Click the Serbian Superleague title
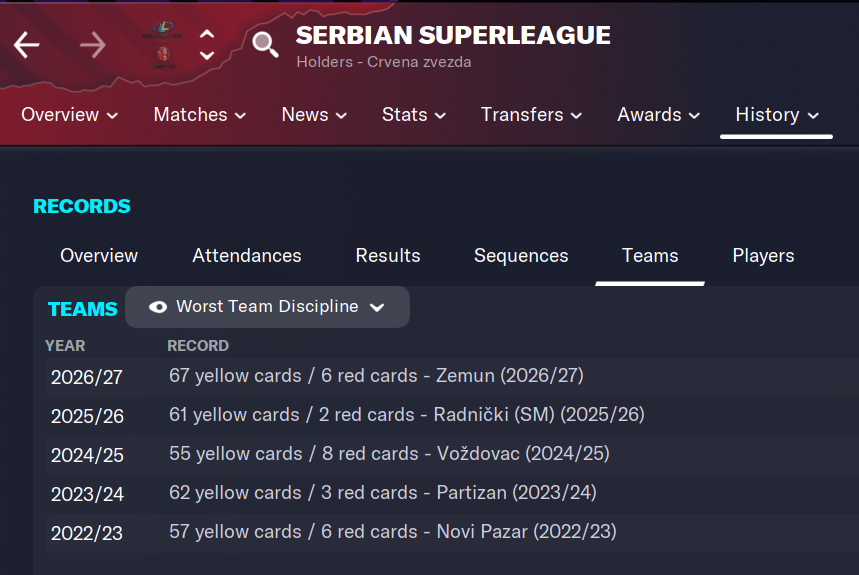Screen dimensions: 859x575 click(x=453, y=36)
